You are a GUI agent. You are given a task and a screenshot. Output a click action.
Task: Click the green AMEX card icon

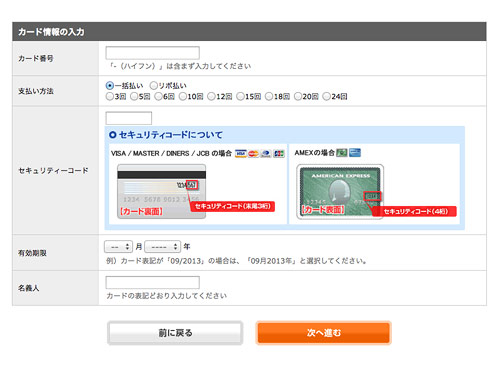[x=342, y=153]
